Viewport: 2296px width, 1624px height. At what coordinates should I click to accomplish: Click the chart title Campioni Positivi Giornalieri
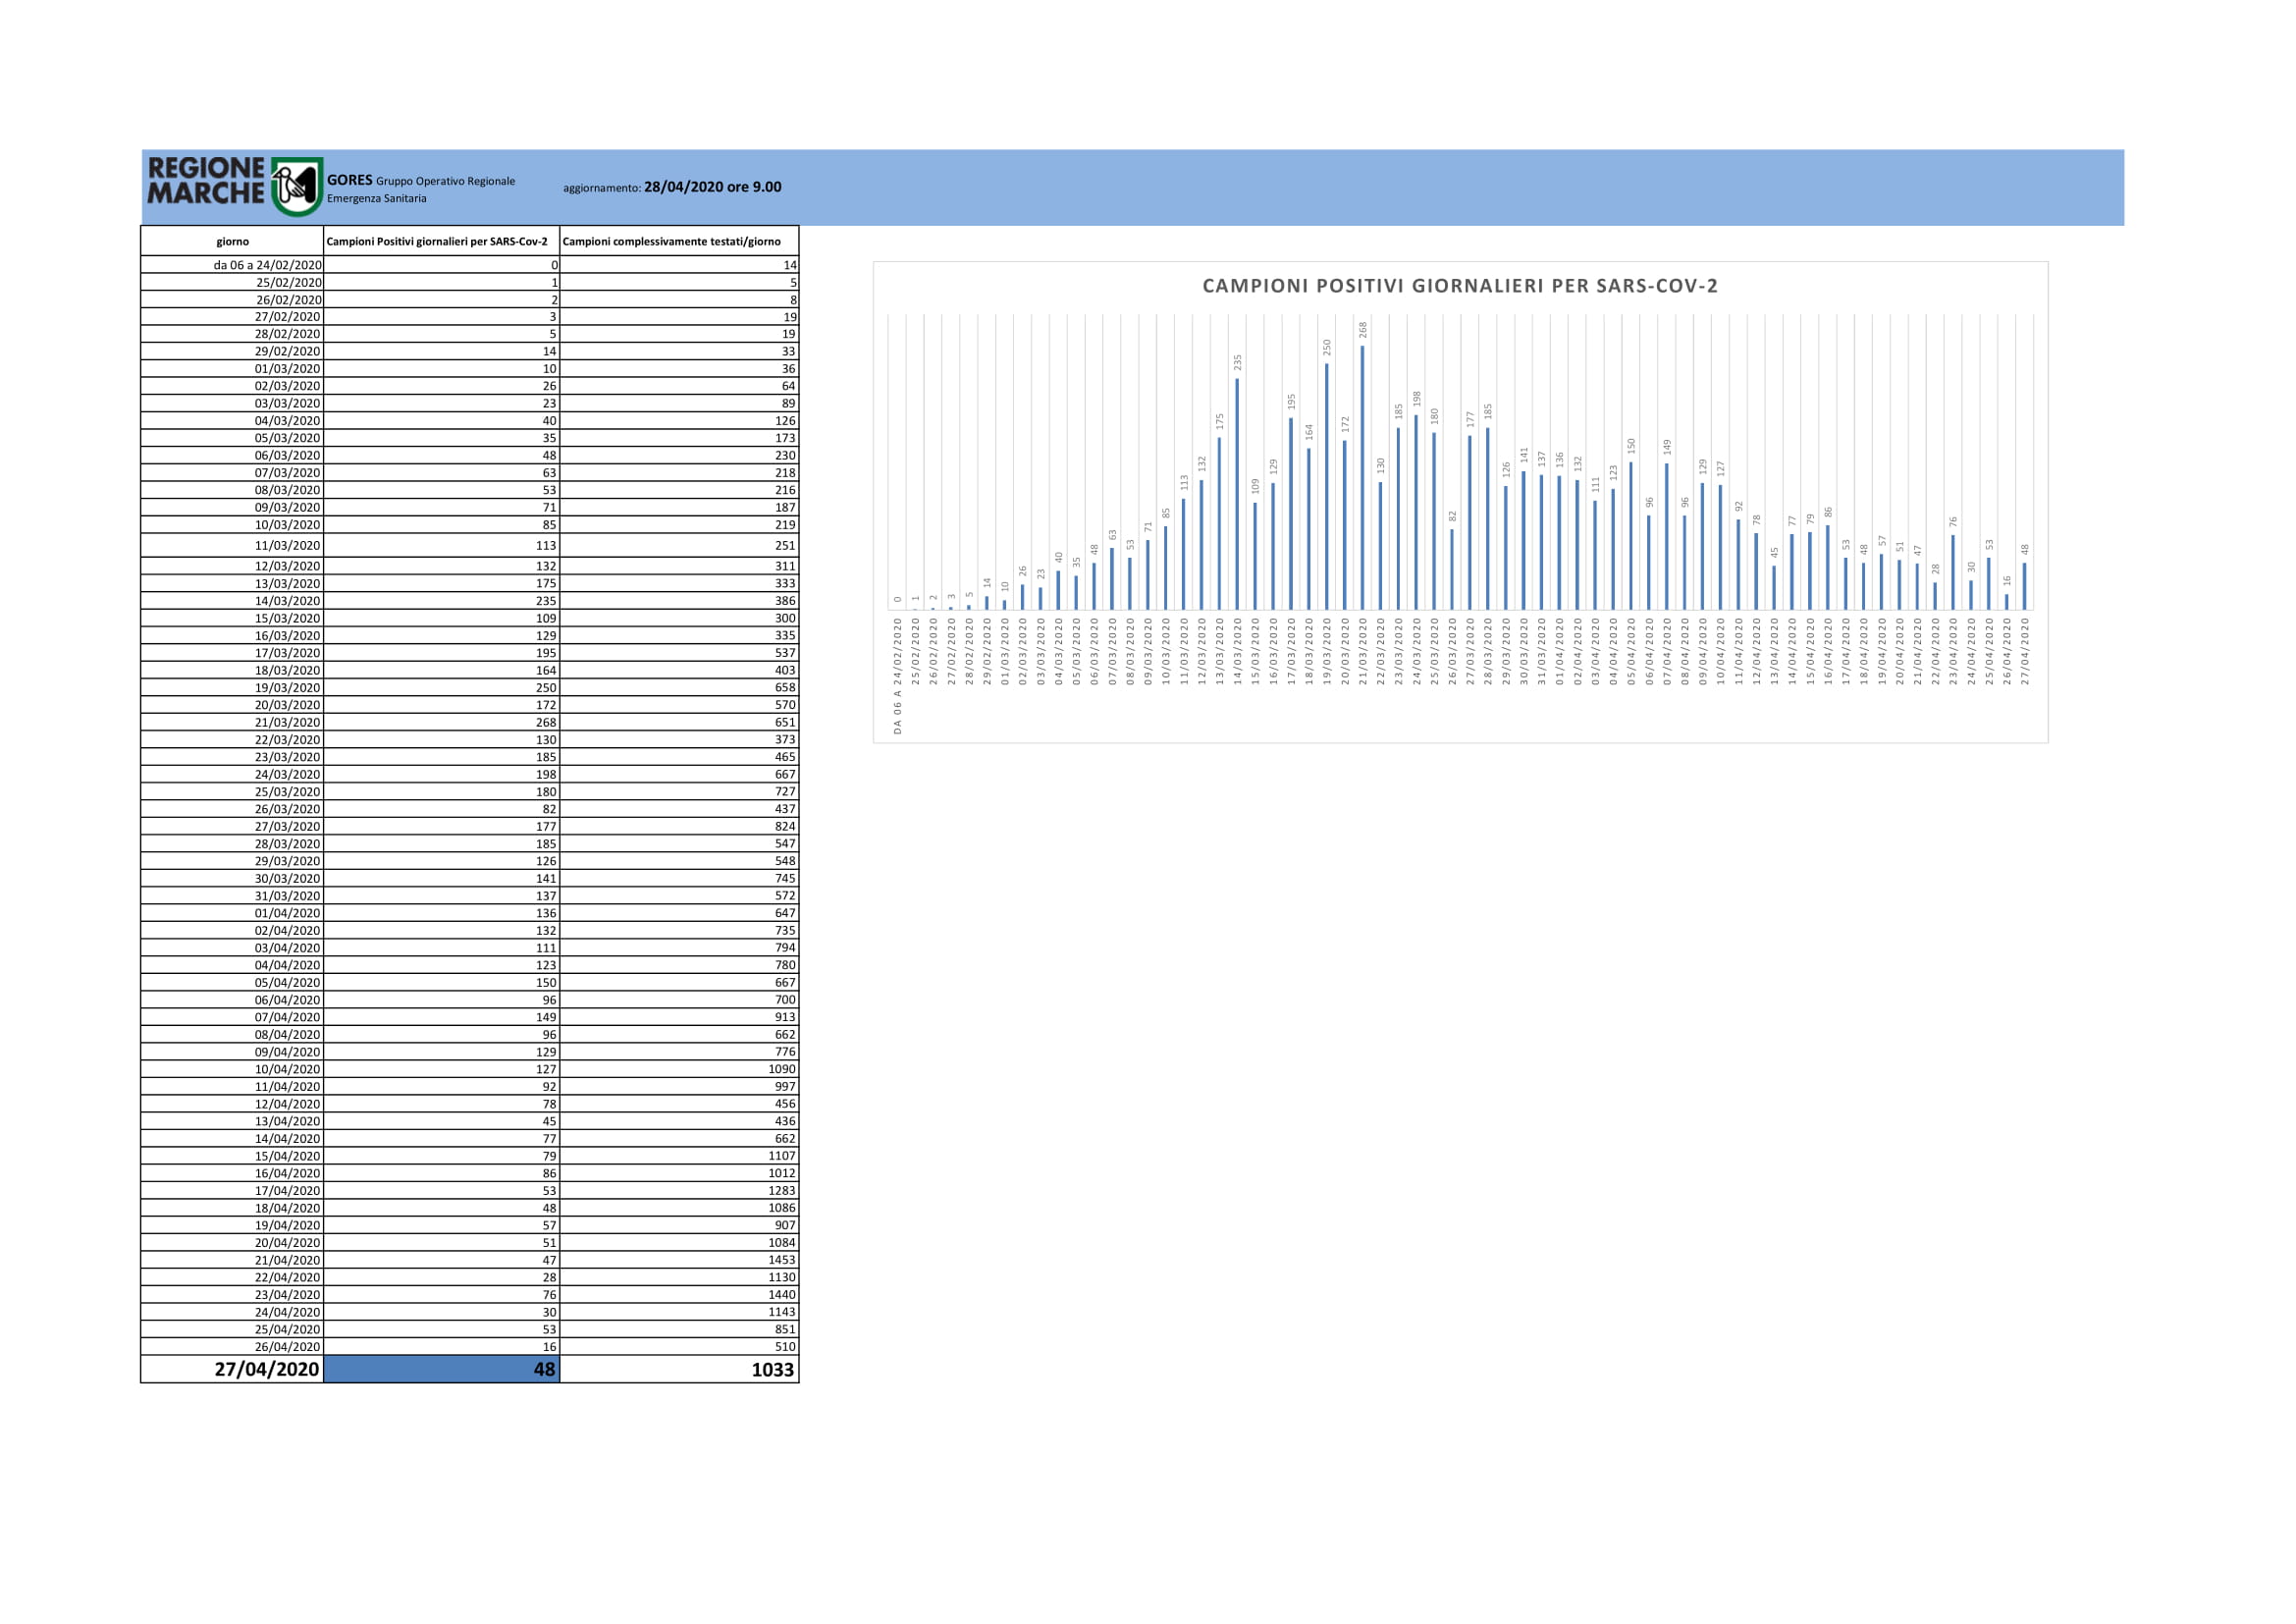pyautogui.click(x=1460, y=286)
